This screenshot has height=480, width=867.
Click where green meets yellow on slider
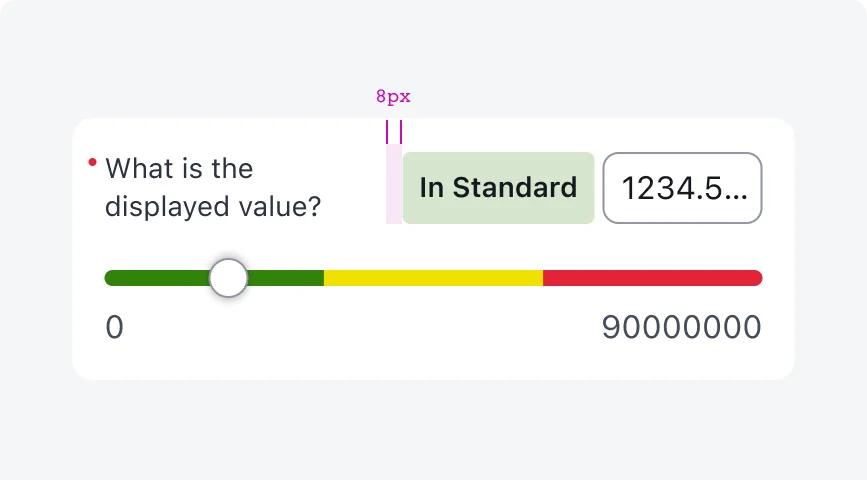(x=324, y=278)
